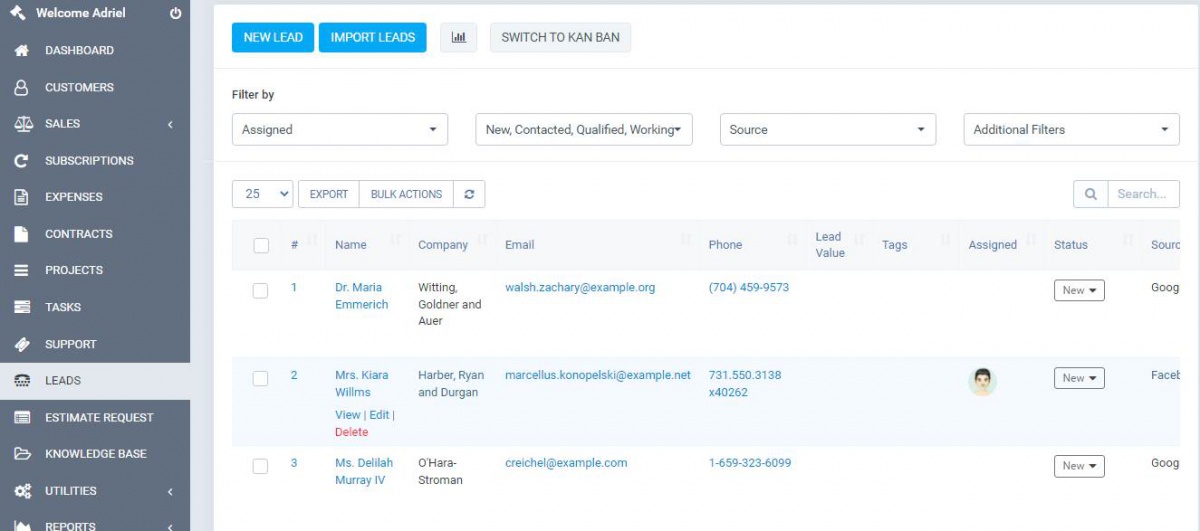Open the Assigned filter dropdown
The height and width of the screenshot is (531, 1200).
[340, 129]
